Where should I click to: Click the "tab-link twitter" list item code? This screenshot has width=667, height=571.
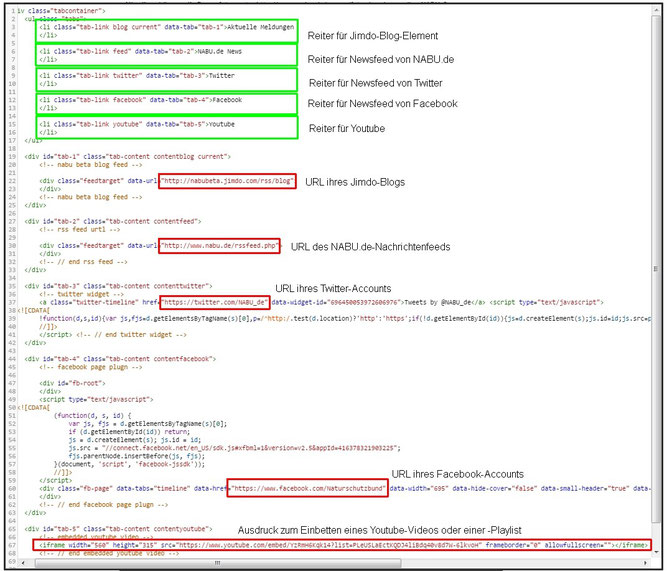(x=167, y=79)
